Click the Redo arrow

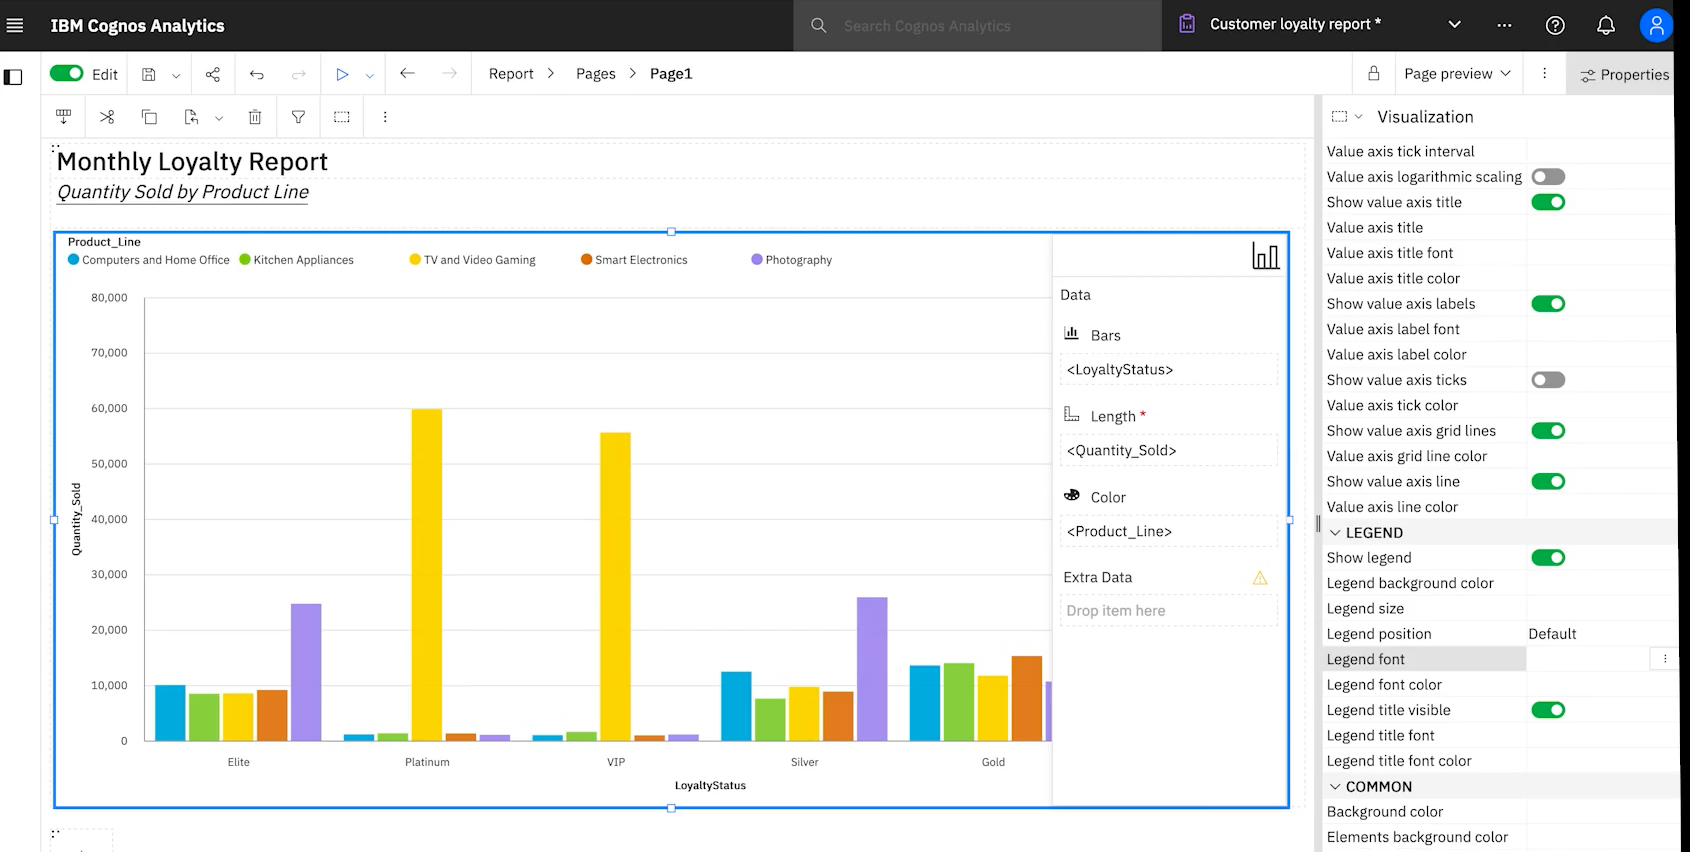[x=299, y=74]
